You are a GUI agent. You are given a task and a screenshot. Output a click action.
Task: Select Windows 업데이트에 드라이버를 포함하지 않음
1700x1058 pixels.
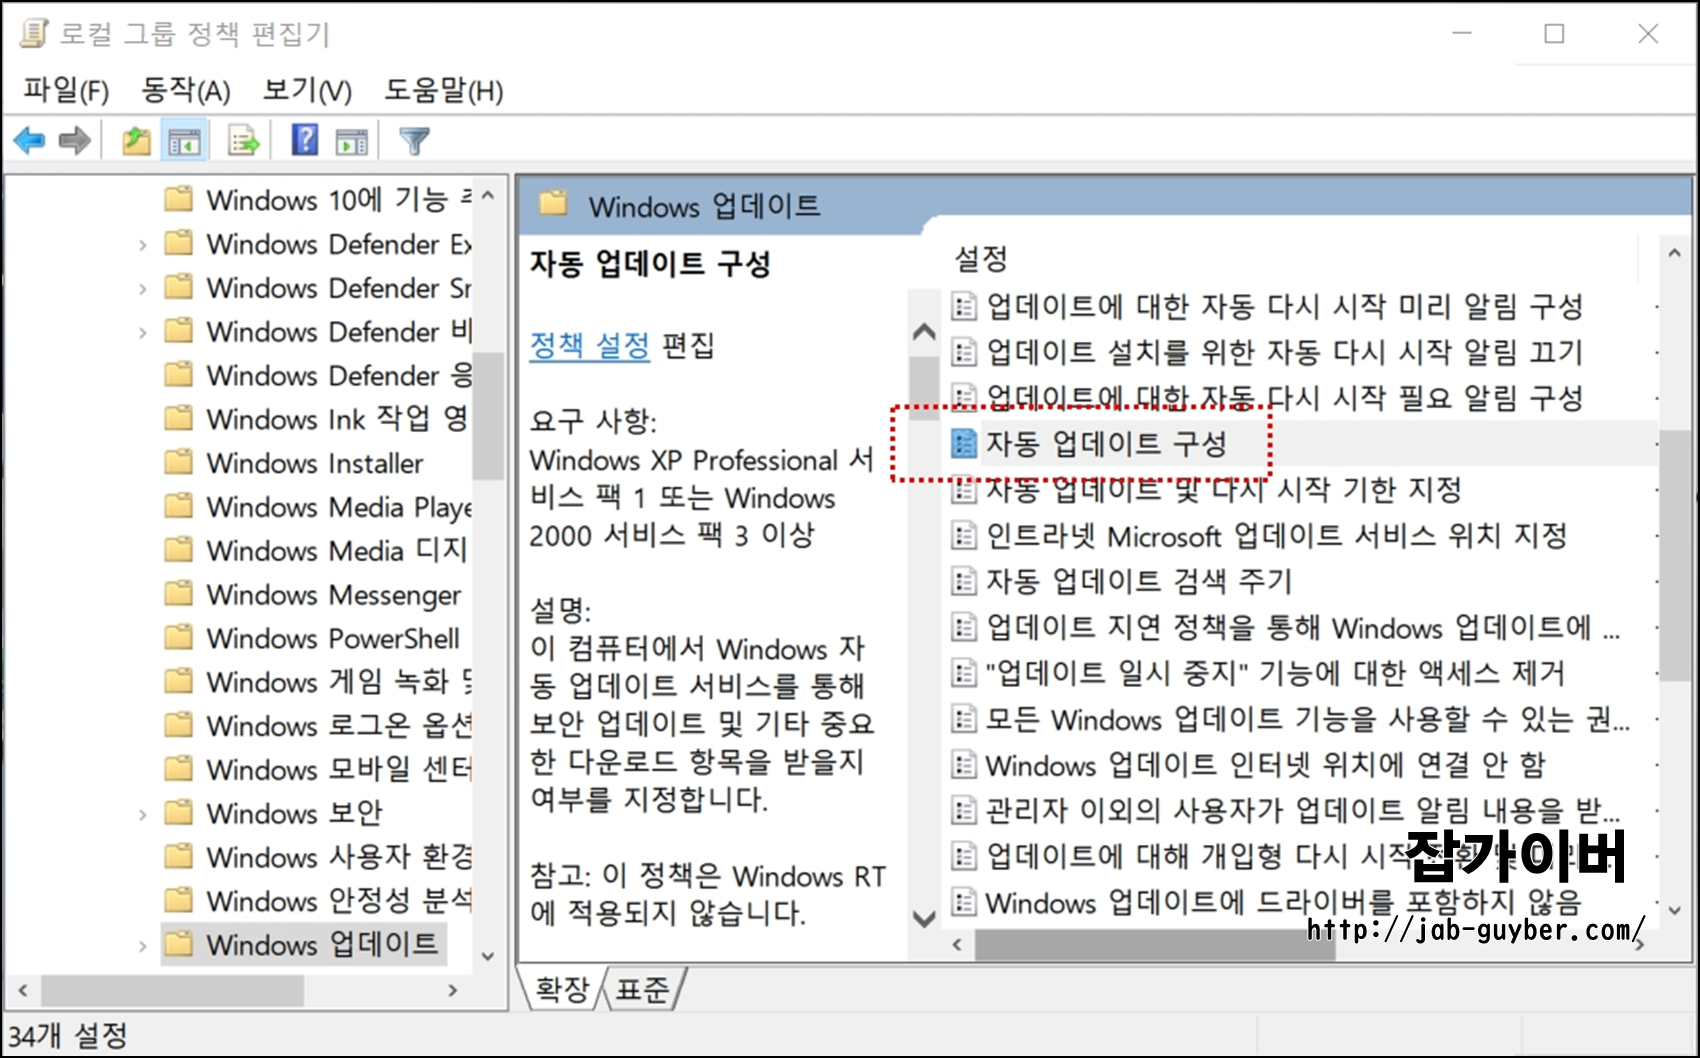1266,902
